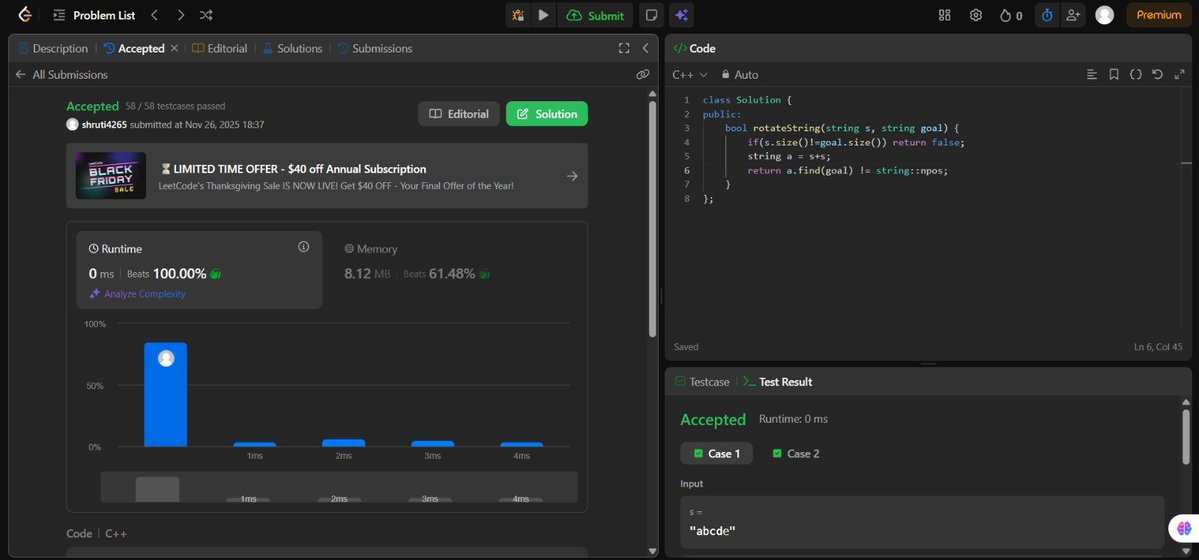
Task: Switch to the Testcase tab
Action: (702, 382)
